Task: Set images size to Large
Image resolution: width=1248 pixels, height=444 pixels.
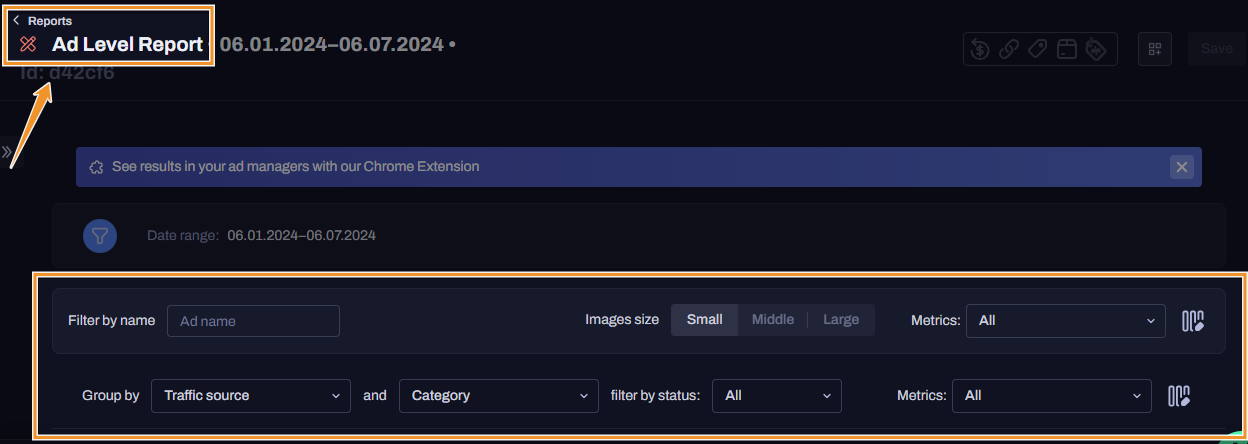Action: click(840, 320)
